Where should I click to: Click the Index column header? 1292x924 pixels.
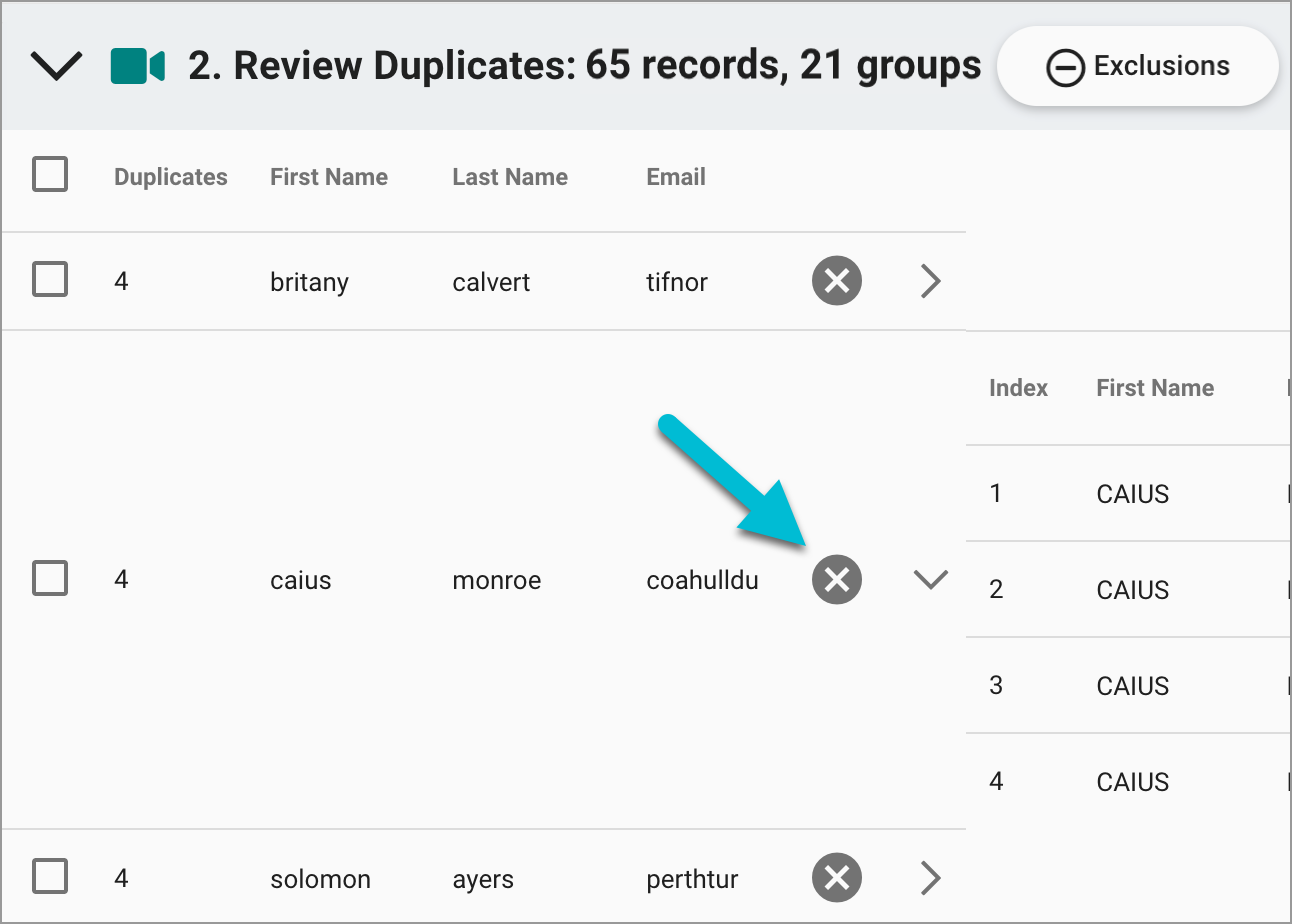coord(1018,388)
